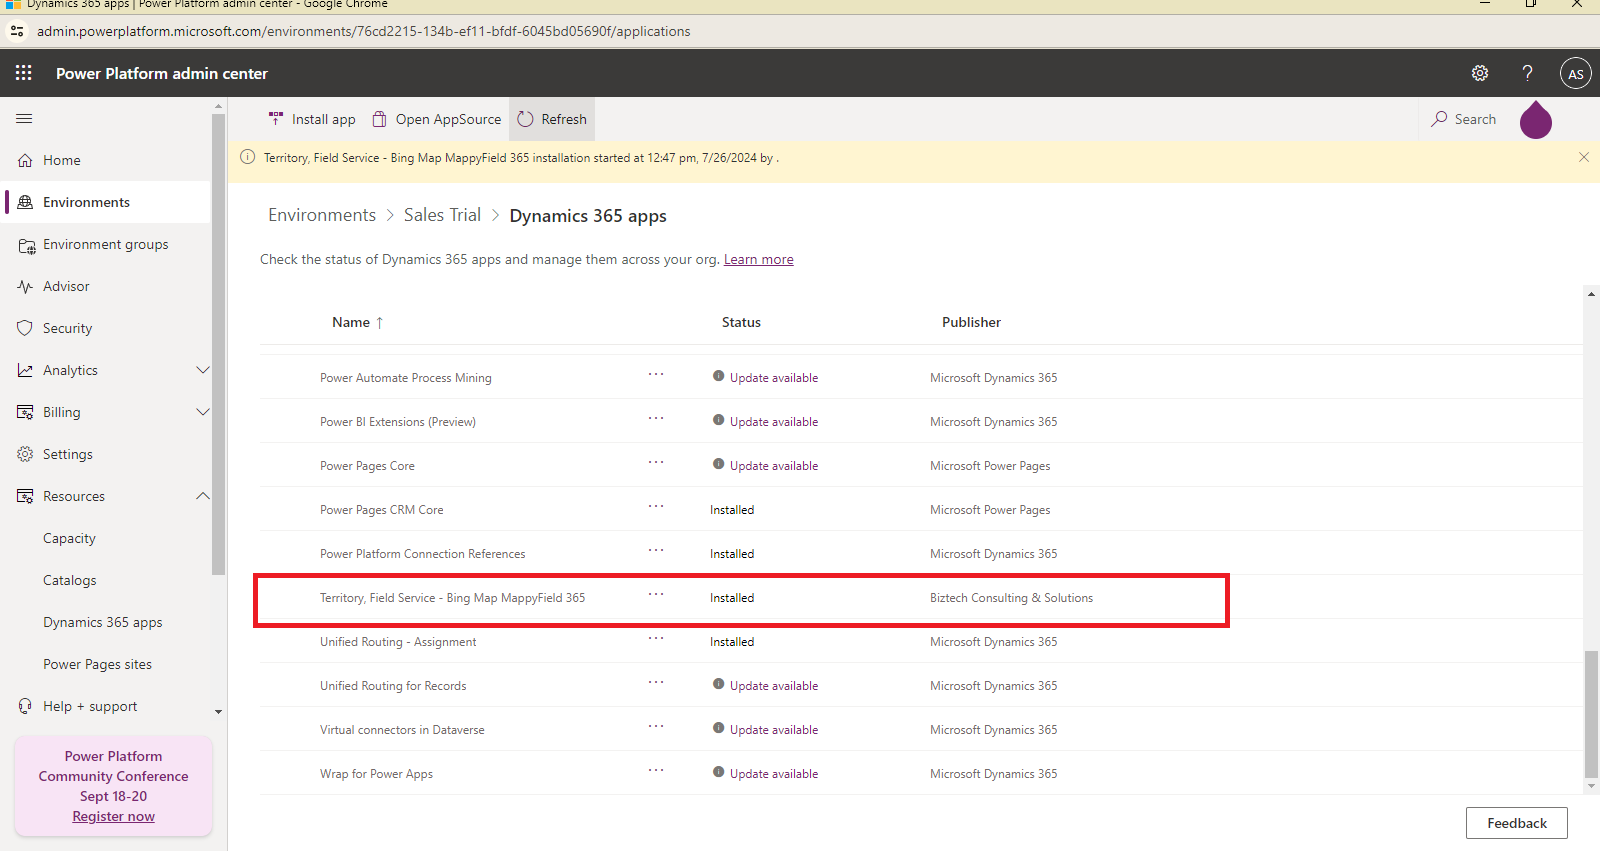Click the purple droplet chat icon
1600x858 pixels.
click(x=1536, y=119)
